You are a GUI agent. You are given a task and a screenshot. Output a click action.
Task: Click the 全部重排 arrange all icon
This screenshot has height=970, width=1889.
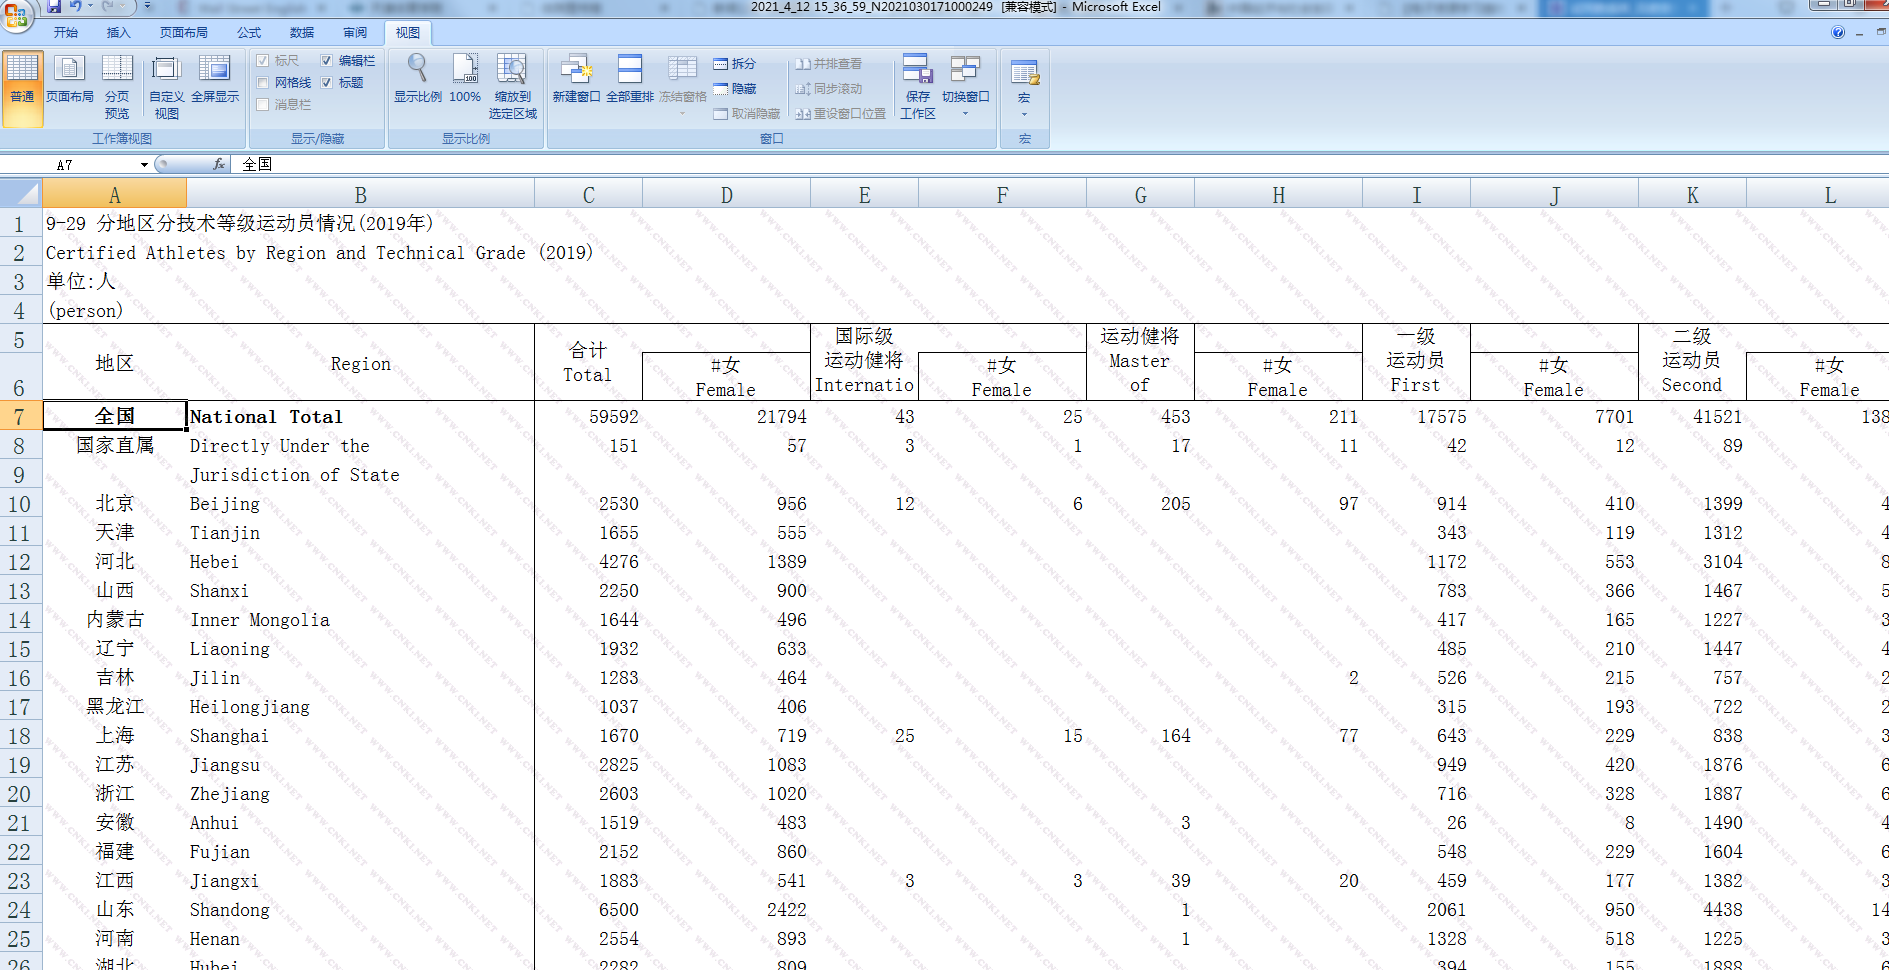coord(630,78)
